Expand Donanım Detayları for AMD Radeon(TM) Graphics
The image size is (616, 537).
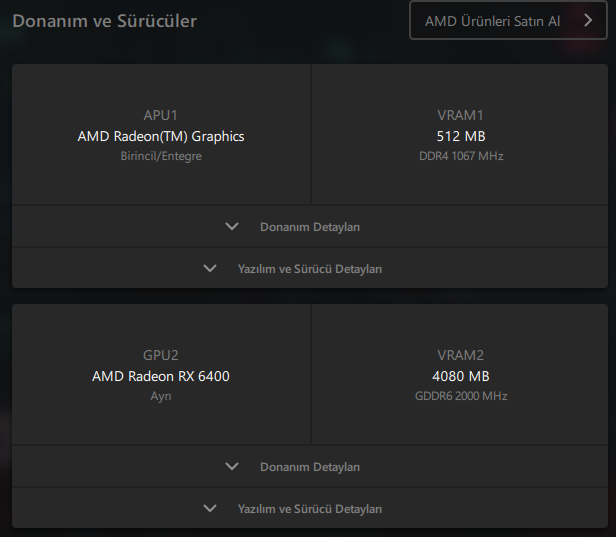coord(309,227)
